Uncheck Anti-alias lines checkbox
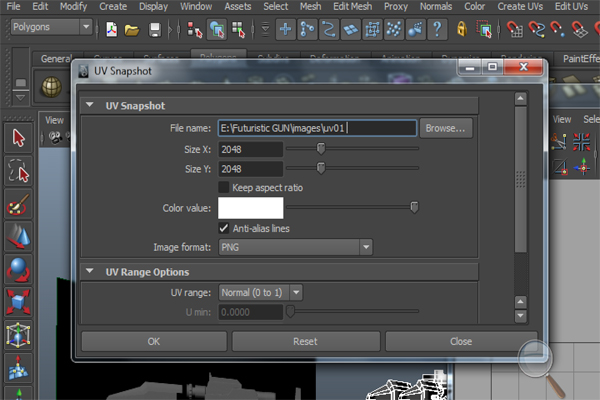 click(x=223, y=229)
